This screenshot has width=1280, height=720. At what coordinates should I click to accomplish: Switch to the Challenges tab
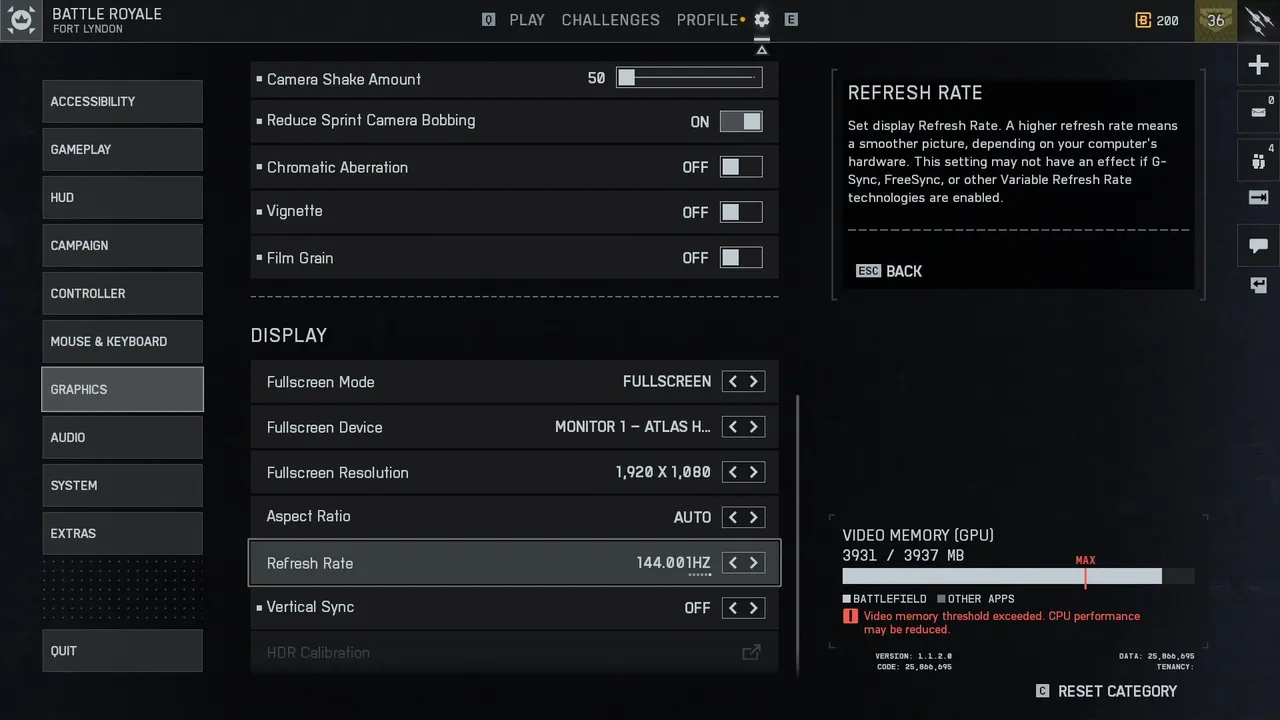[x=610, y=20]
